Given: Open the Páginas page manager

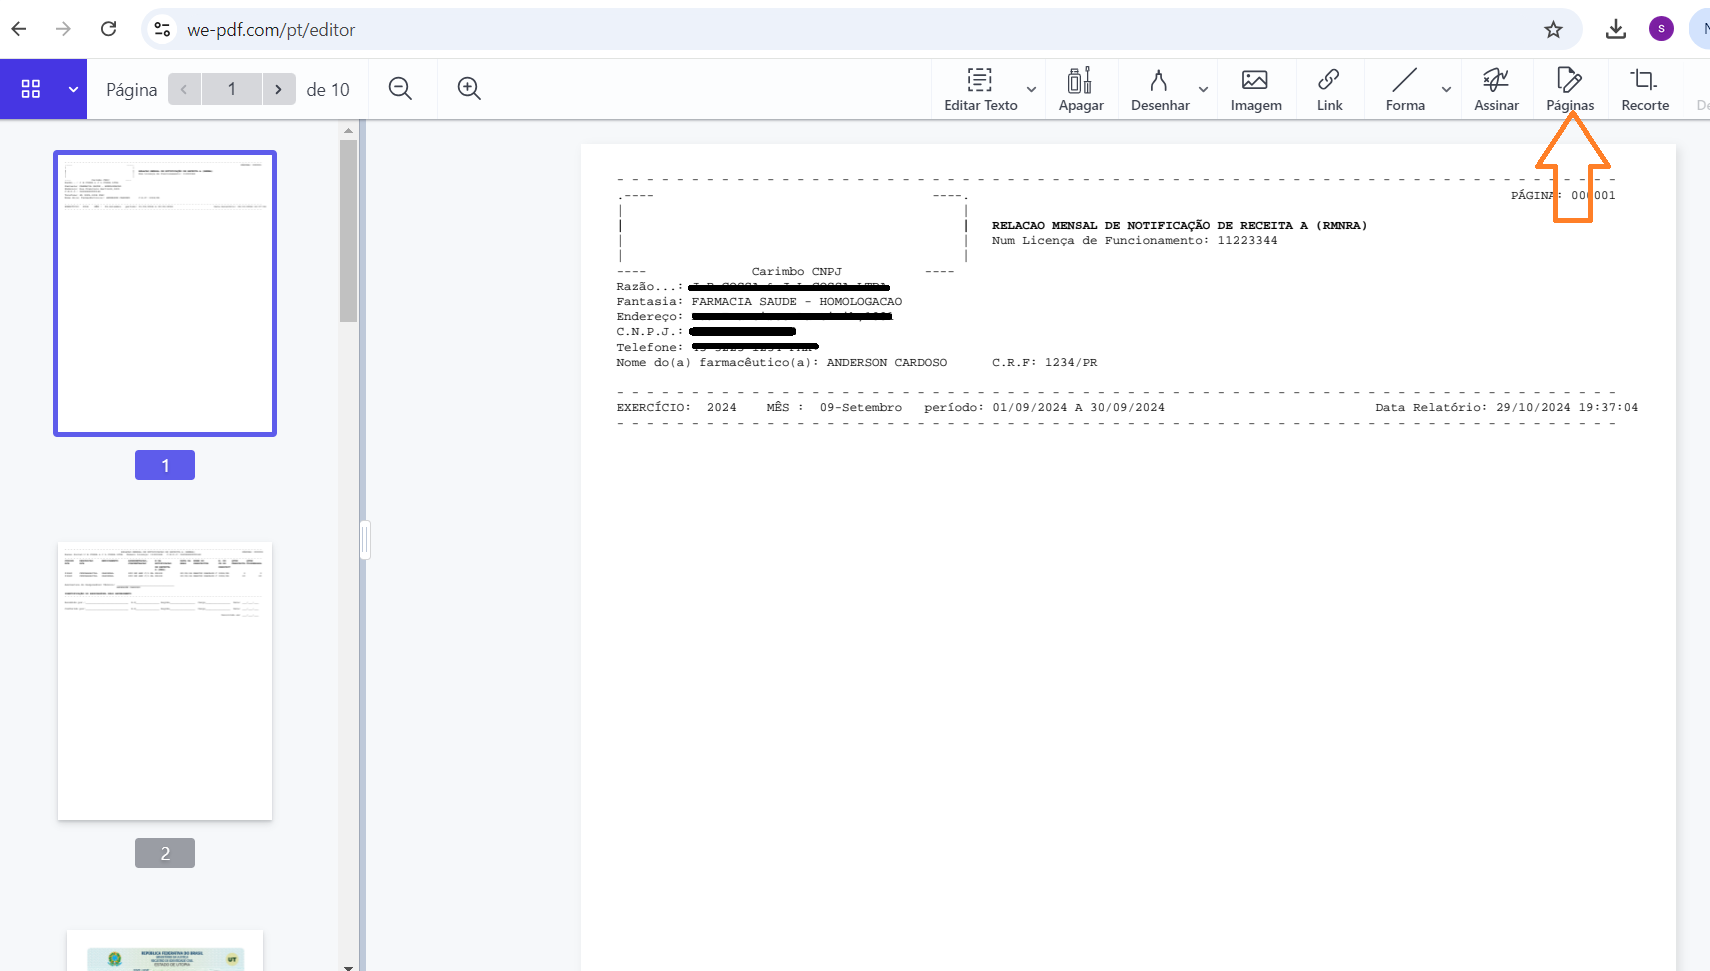Looking at the screenshot, I should point(1569,89).
